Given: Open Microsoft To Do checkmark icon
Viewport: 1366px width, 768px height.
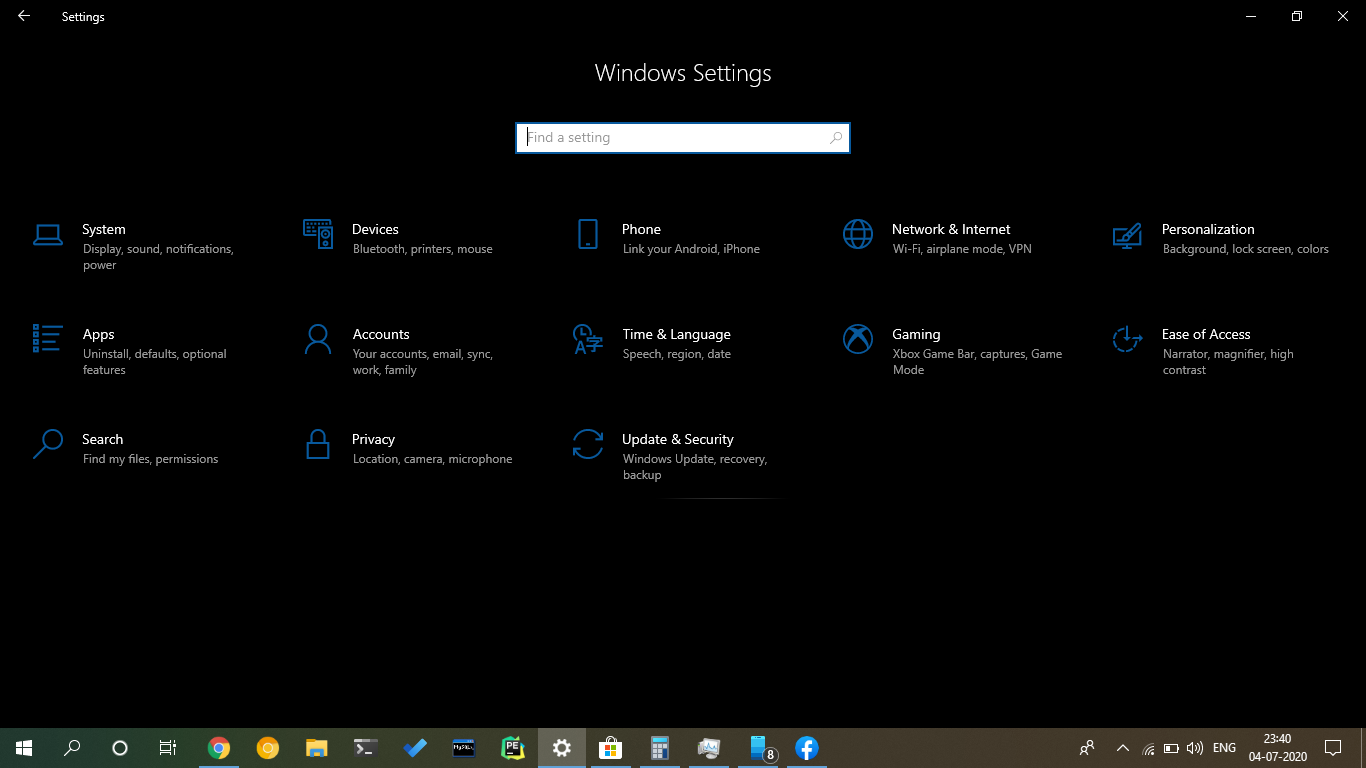Looking at the screenshot, I should (414, 748).
